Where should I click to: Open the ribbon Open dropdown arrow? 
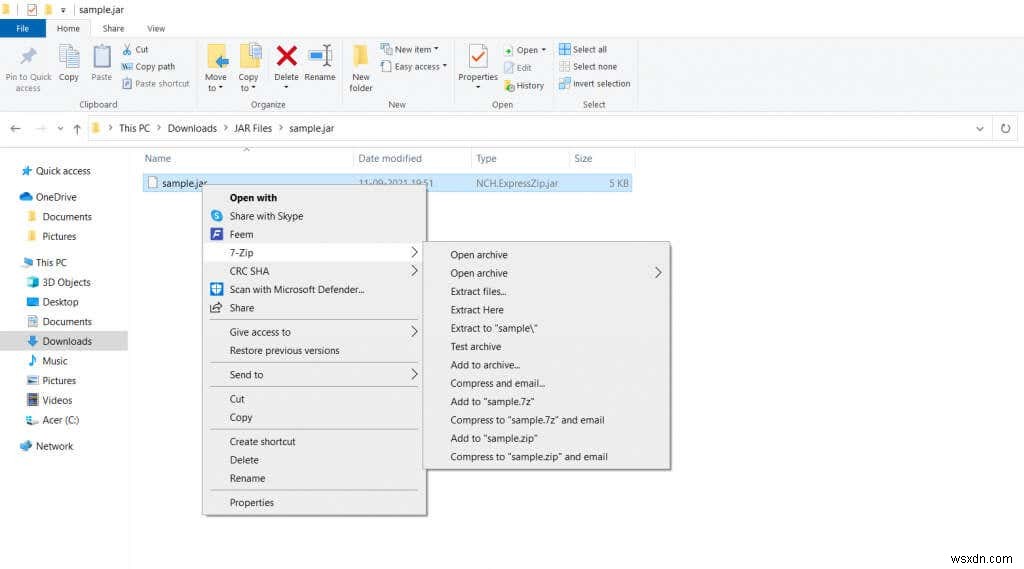(x=543, y=50)
